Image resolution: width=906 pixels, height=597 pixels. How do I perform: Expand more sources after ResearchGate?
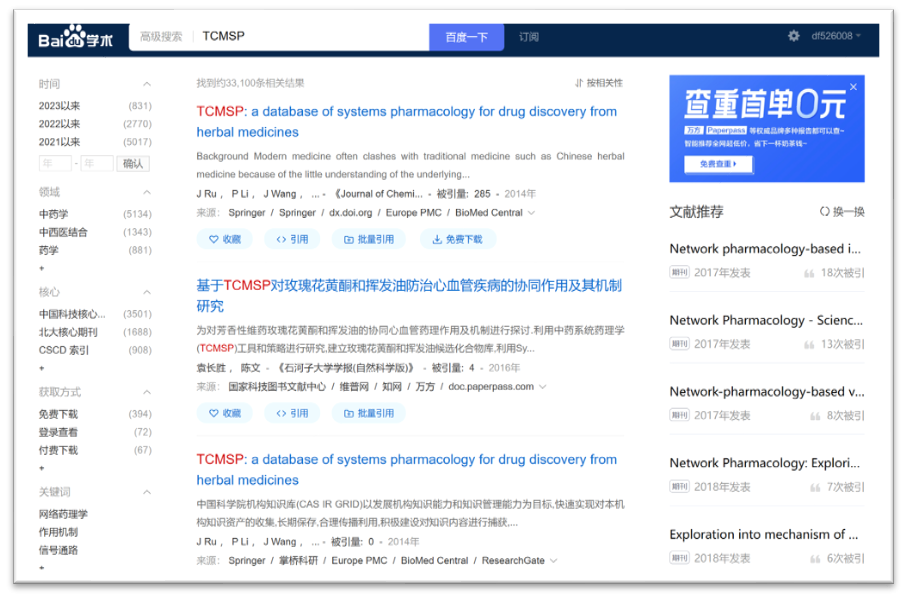(554, 561)
